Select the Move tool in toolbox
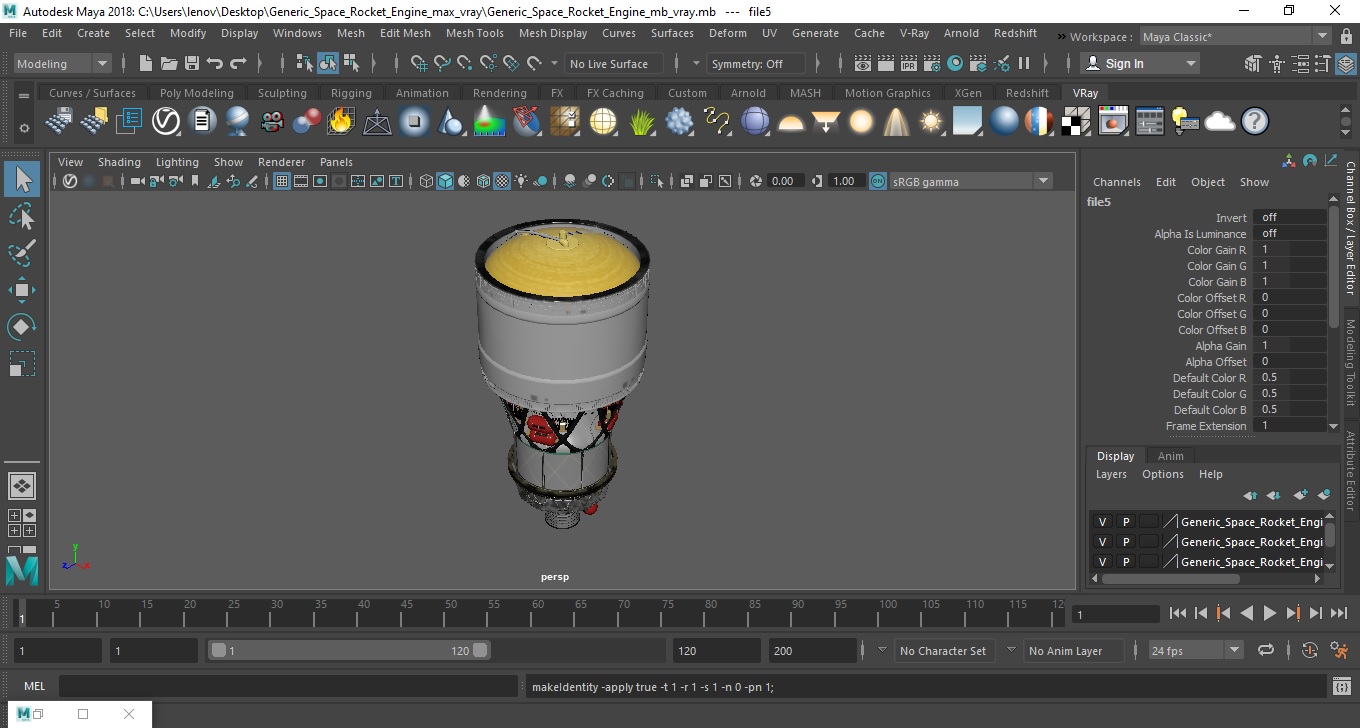Viewport: 1360px width, 728px height. (22, 290)
